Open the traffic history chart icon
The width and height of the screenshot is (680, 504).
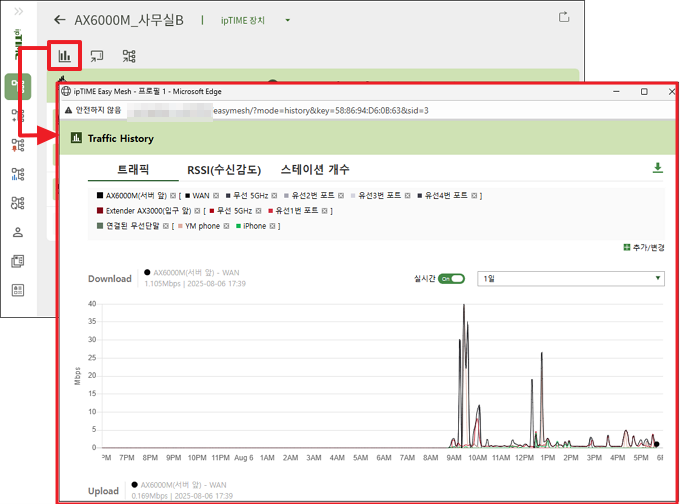coord(65,56)
